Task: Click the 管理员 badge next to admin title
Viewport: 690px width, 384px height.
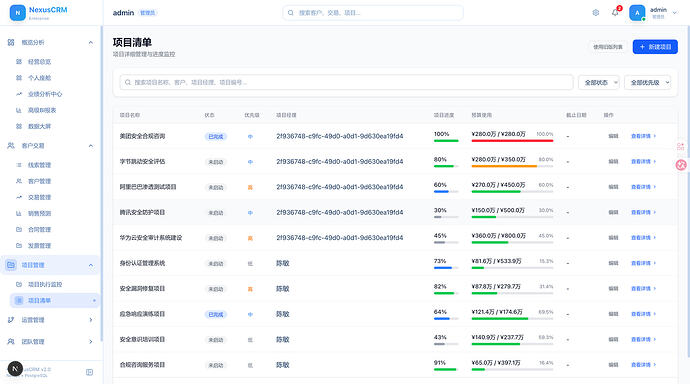Action: (x=147, y=13)
